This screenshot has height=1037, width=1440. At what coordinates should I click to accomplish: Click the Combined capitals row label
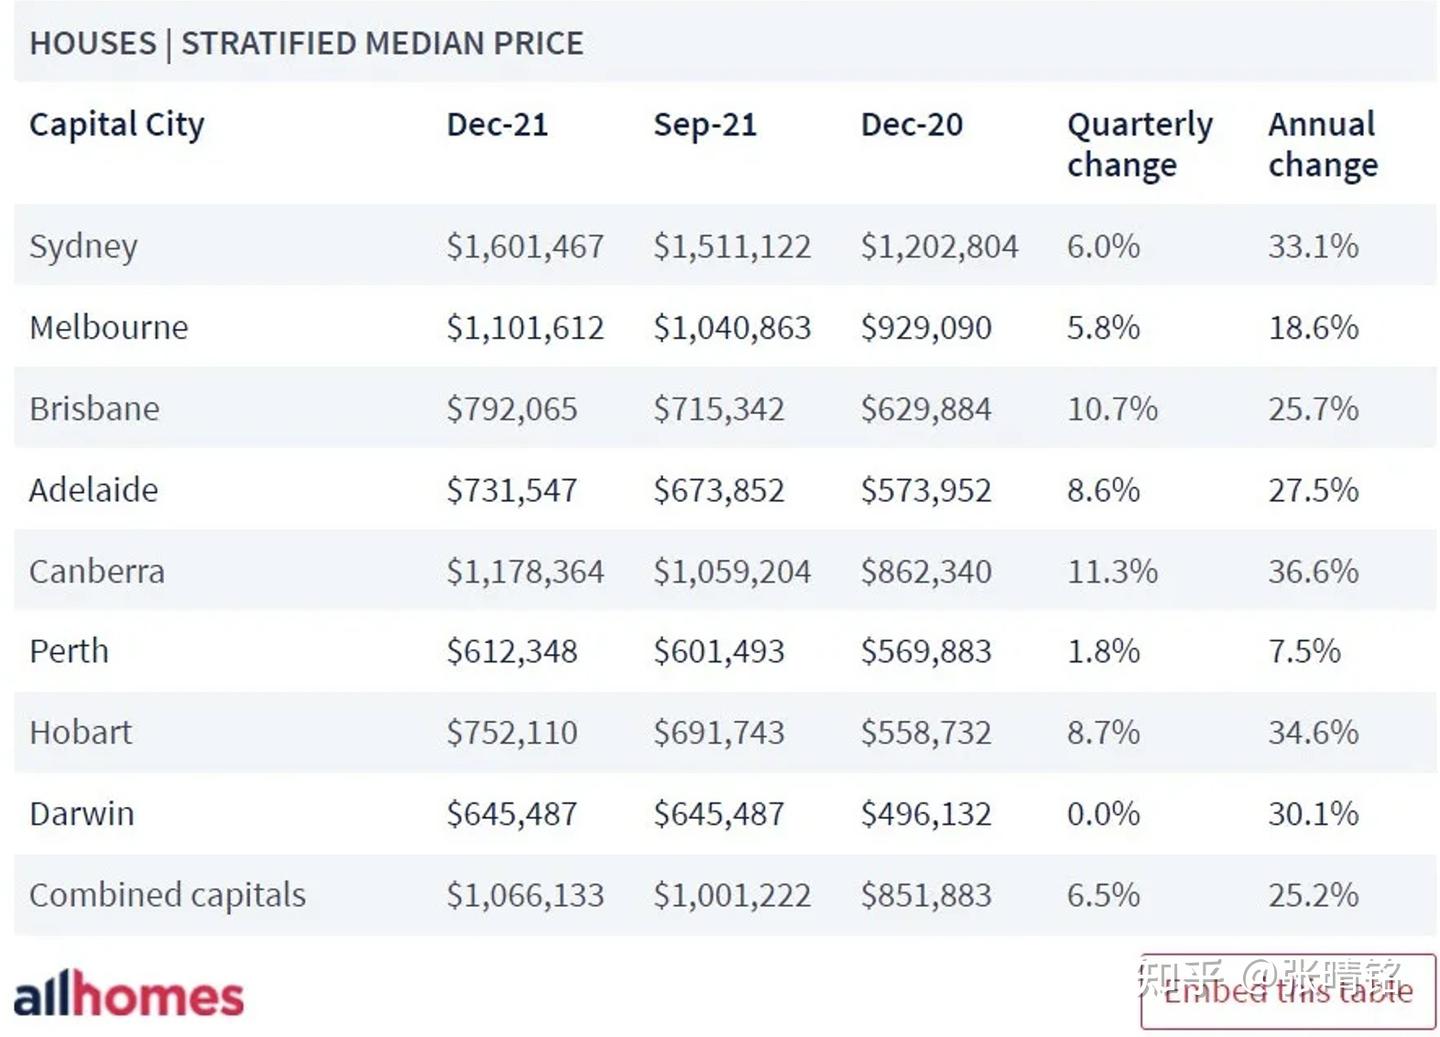pos(167,895)
